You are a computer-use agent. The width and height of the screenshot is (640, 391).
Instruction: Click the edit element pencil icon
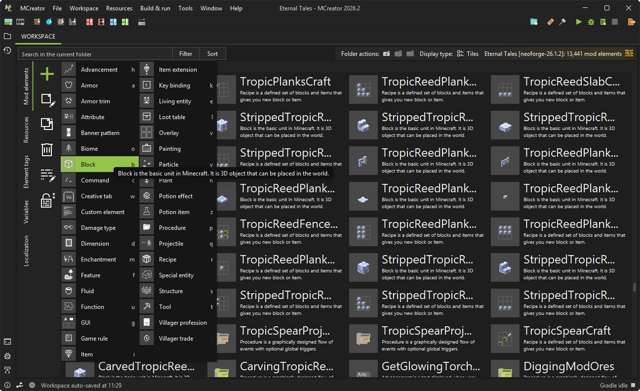tap(47, 100)
